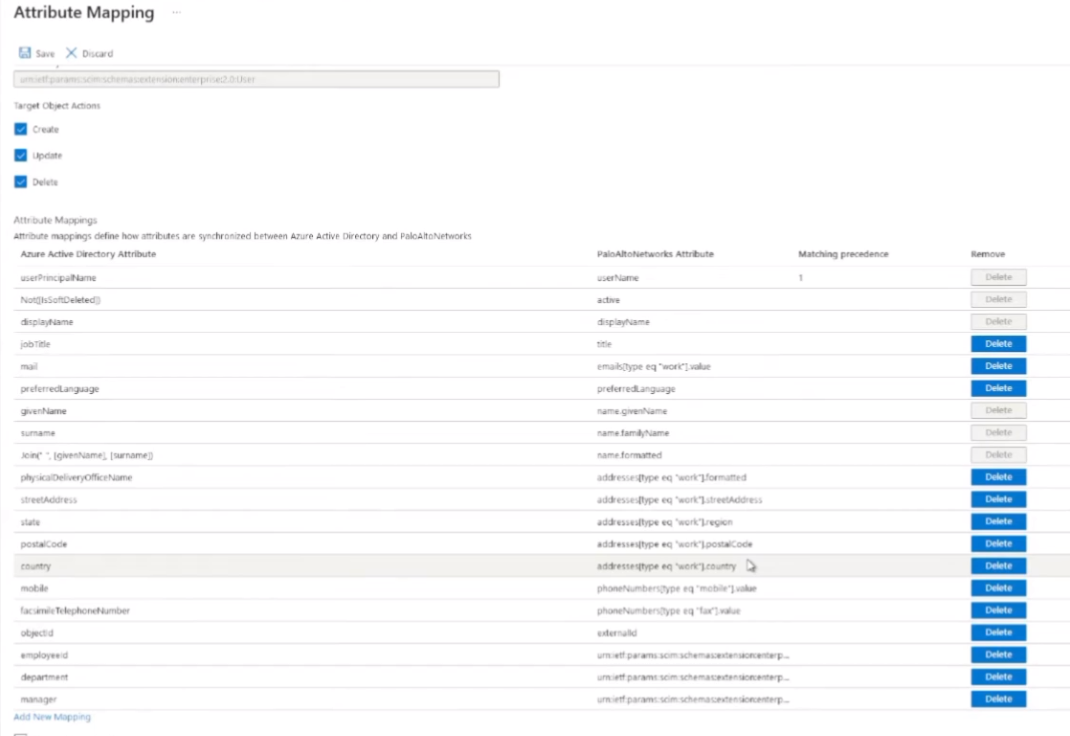Click name.formatted target attribute
Image resolution: width=1070 pixels, height=736 pixels.
629,456
